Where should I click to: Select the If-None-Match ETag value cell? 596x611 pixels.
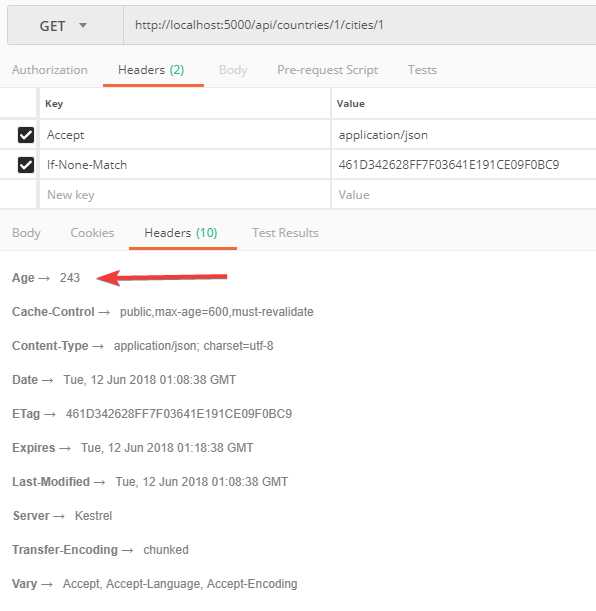click(x=464, y=165)
